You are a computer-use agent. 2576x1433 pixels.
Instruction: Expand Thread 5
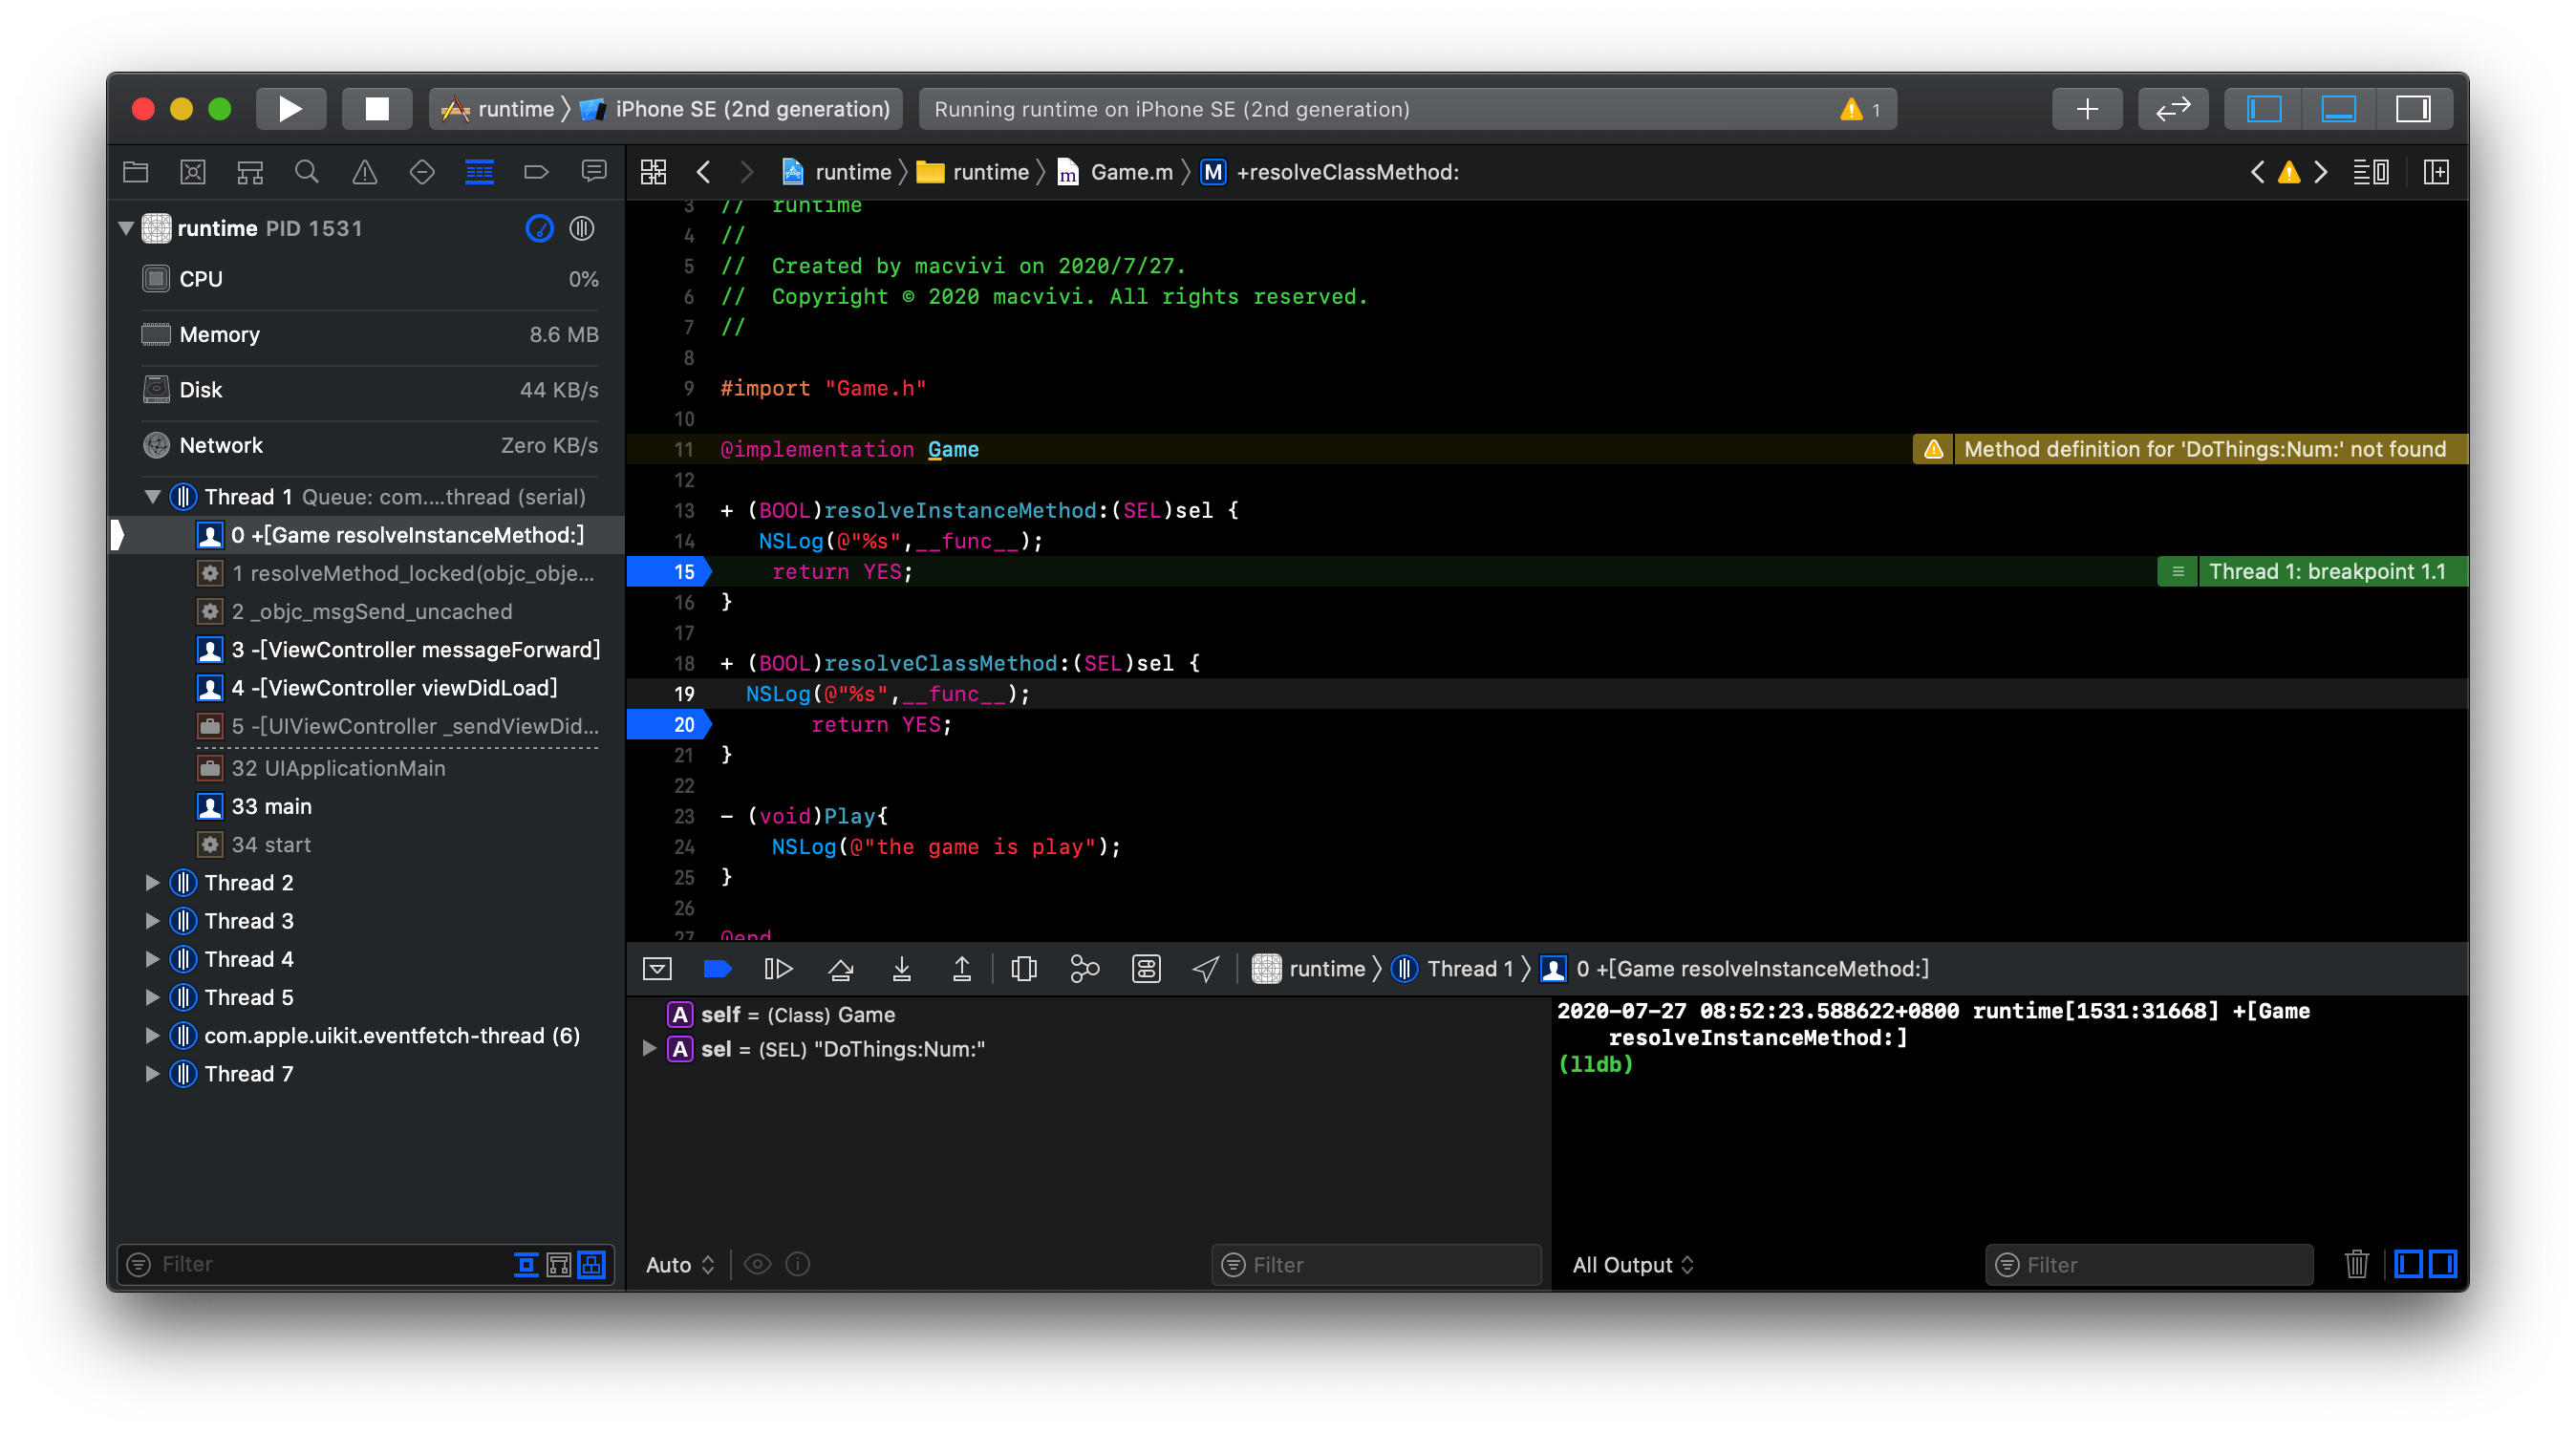click(152, 997)
